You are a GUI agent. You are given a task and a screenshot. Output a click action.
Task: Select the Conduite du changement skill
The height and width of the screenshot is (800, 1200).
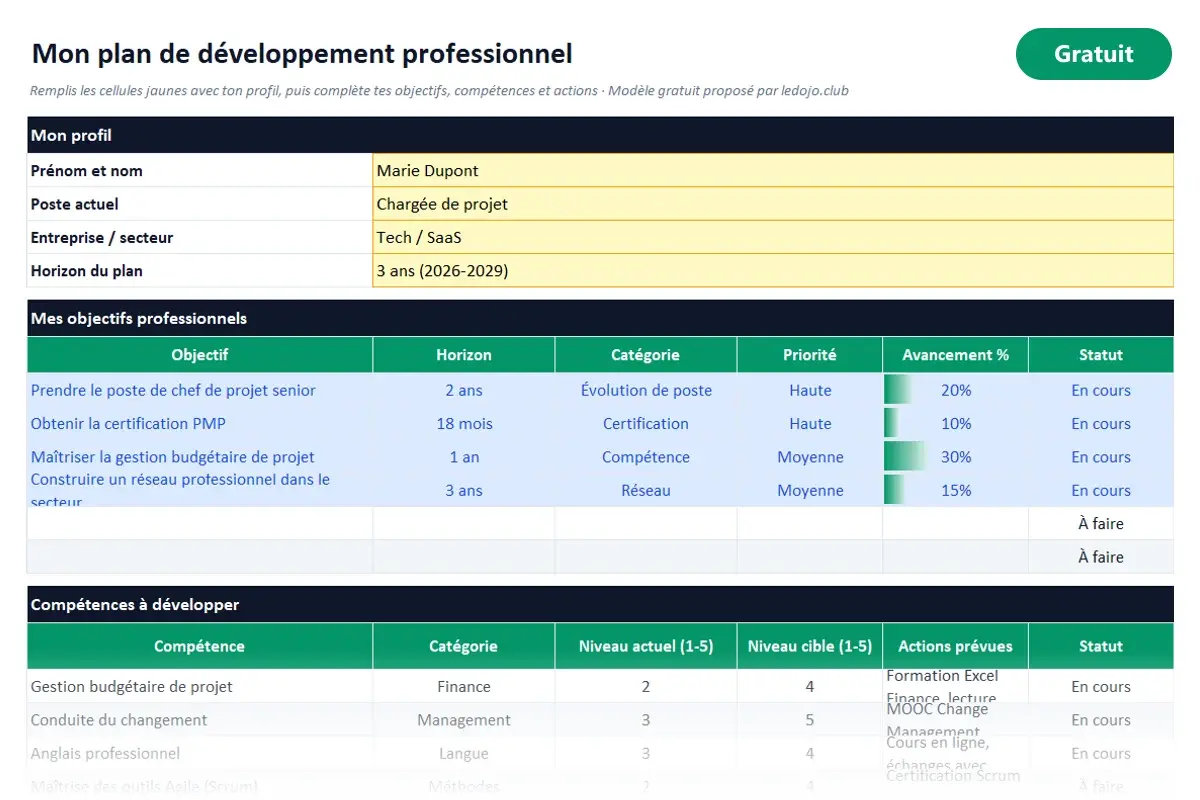pos(200,720)
